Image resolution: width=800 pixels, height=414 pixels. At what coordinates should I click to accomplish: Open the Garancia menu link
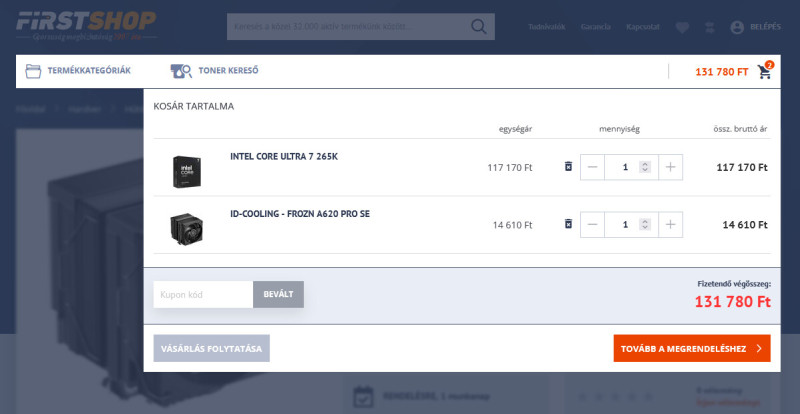click(x=596, y=27)
